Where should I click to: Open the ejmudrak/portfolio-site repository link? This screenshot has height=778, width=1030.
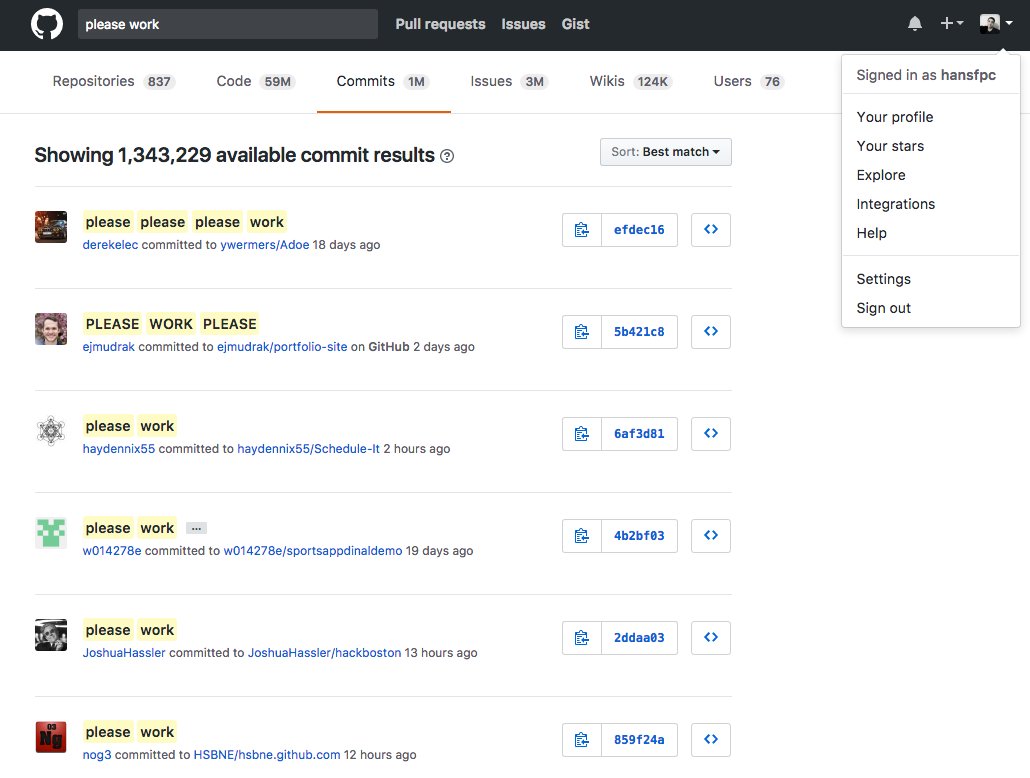point(282,347)
